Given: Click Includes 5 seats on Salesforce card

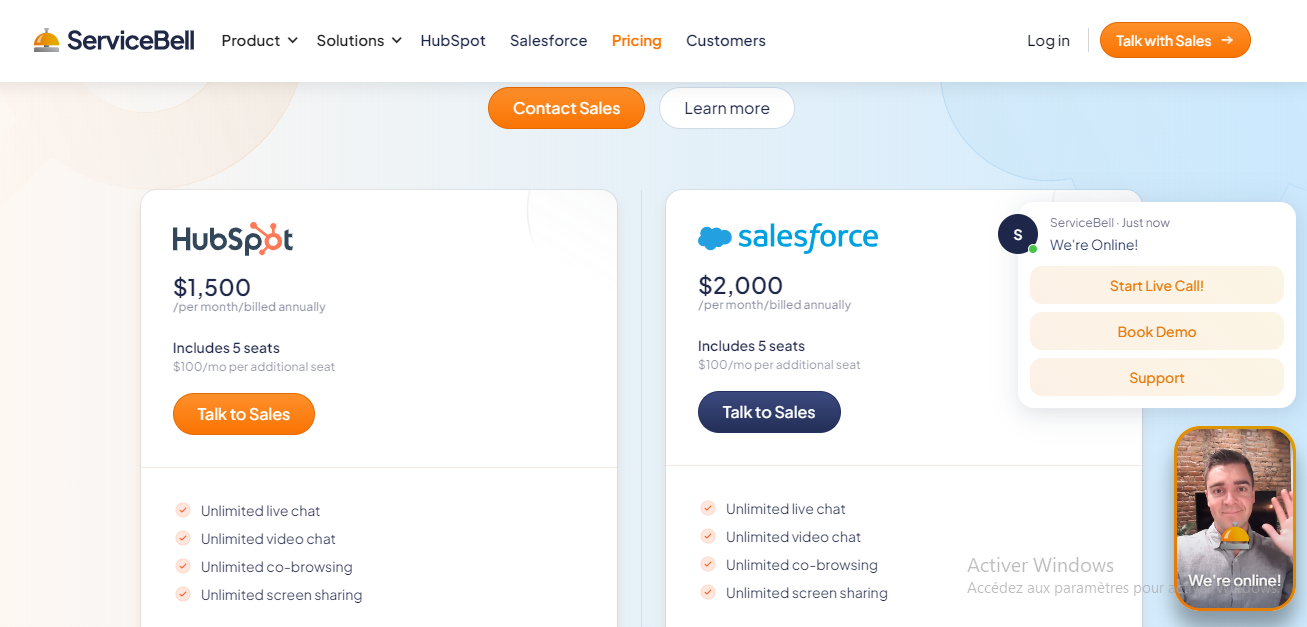Looking at the screenshot, I should tap(751, 346).
